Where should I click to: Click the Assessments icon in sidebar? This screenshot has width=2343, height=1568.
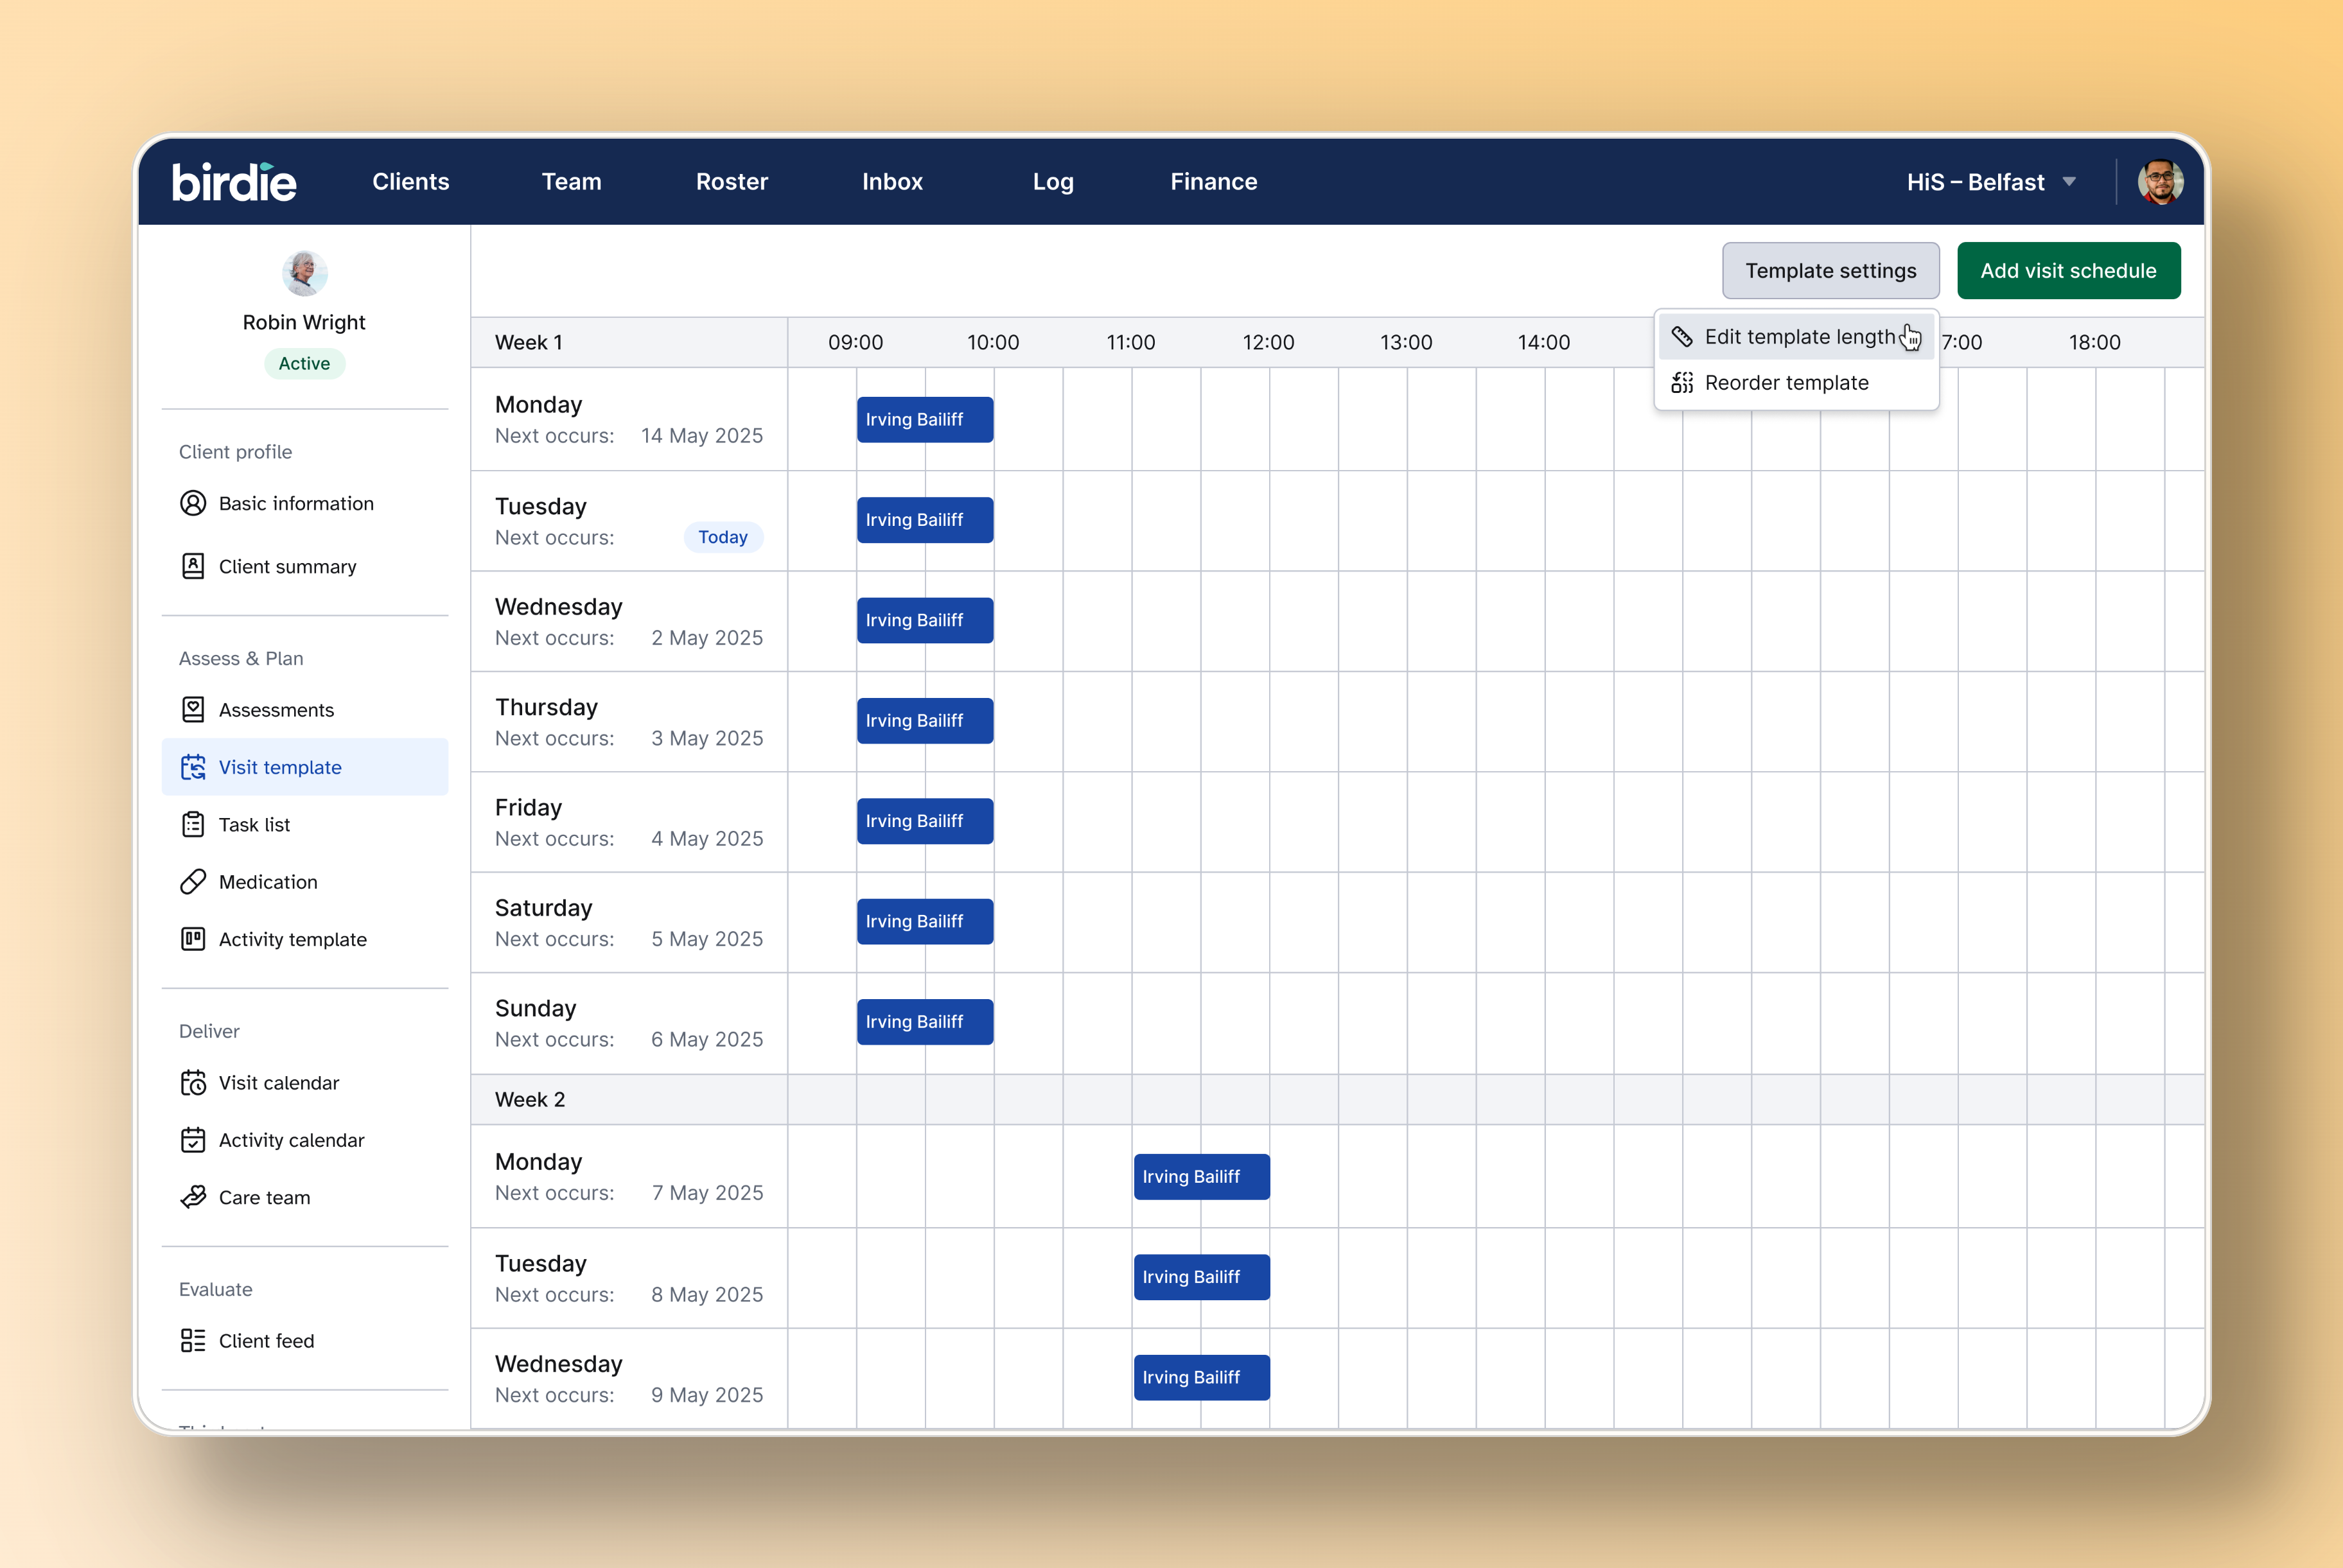coord(193,710)
